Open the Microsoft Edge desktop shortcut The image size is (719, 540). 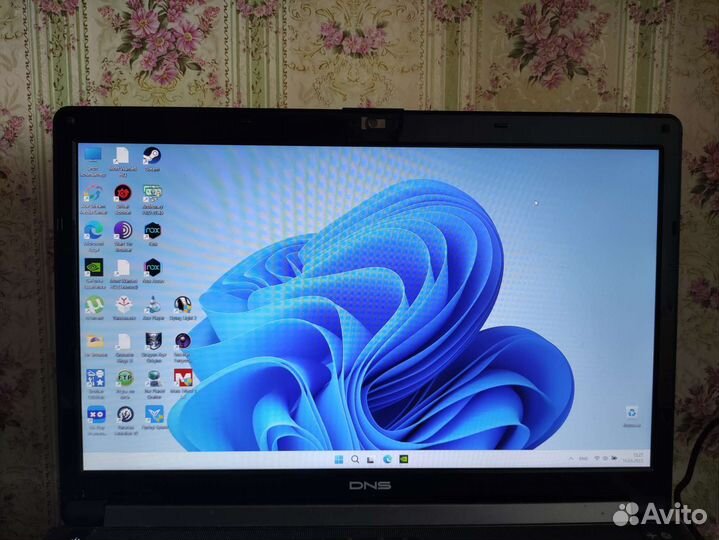click(x=94, y=231)
